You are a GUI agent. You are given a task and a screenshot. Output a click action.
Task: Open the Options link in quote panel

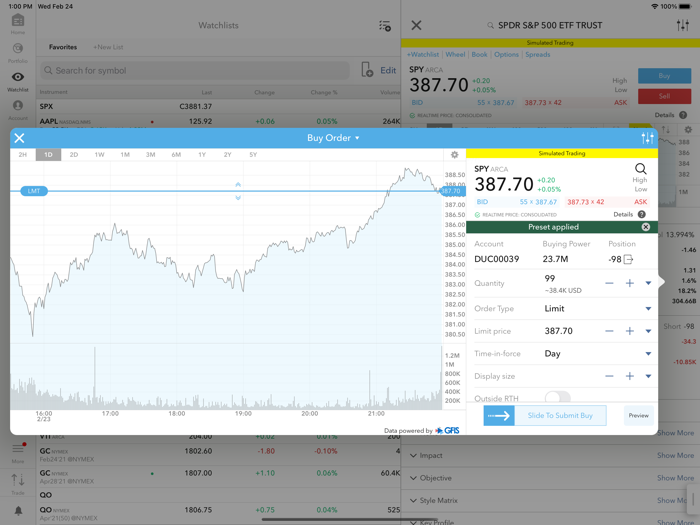pyautogui.click(x=506, y=54)
